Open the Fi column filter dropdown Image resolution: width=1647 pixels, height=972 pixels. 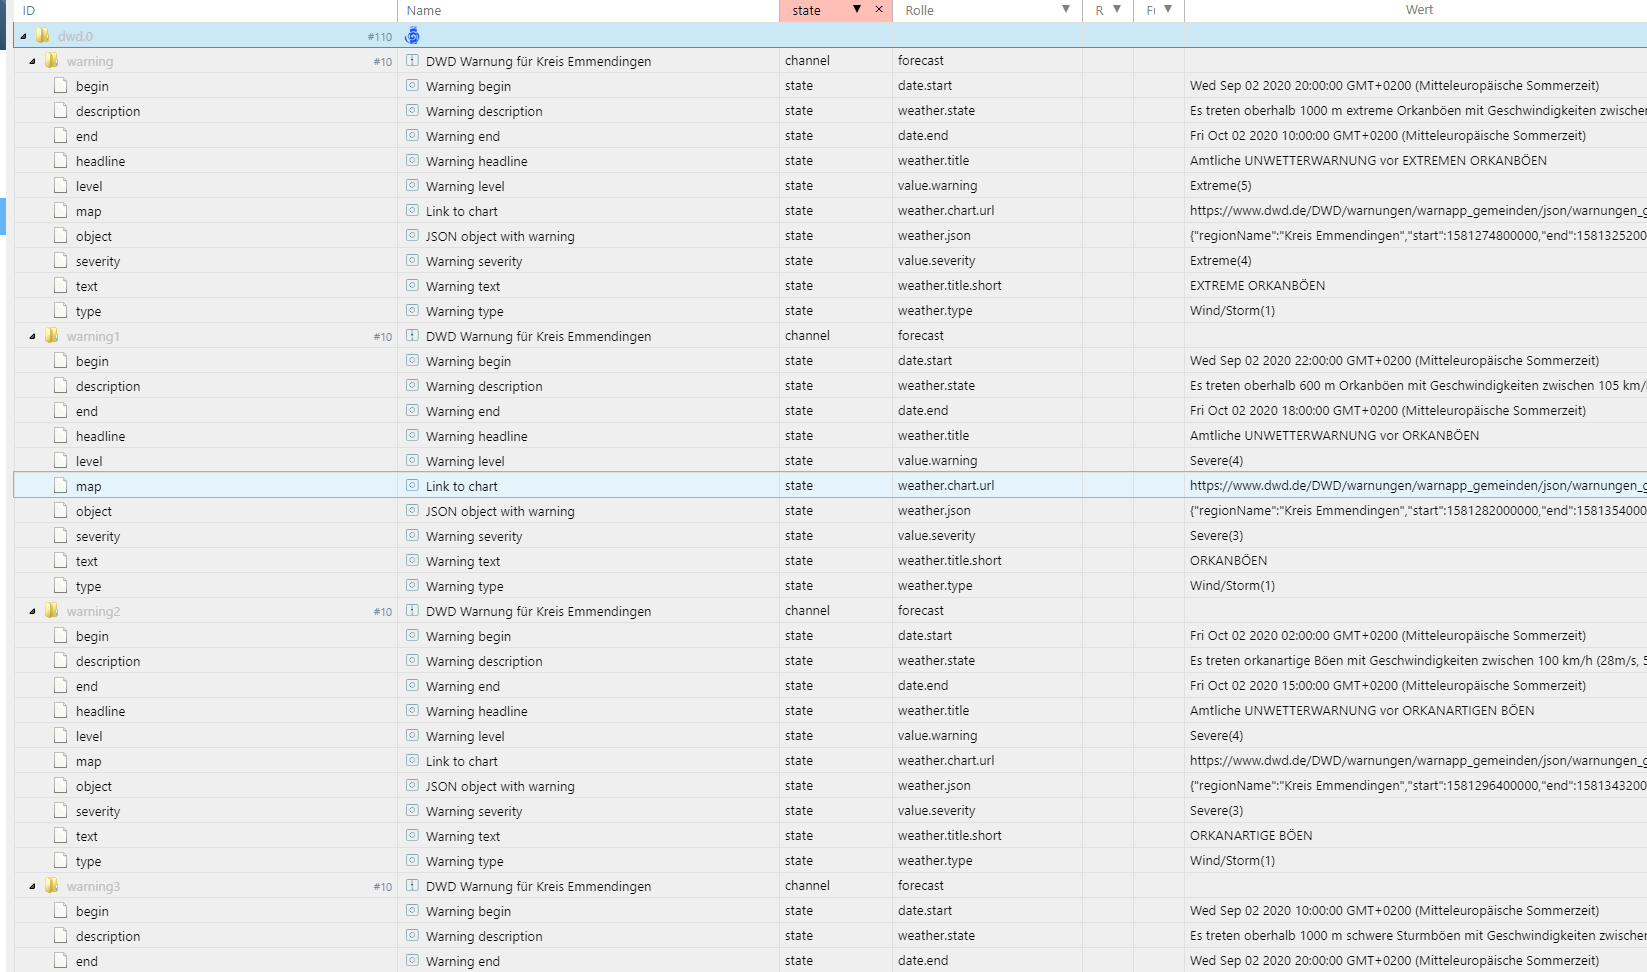point(1168,9)
